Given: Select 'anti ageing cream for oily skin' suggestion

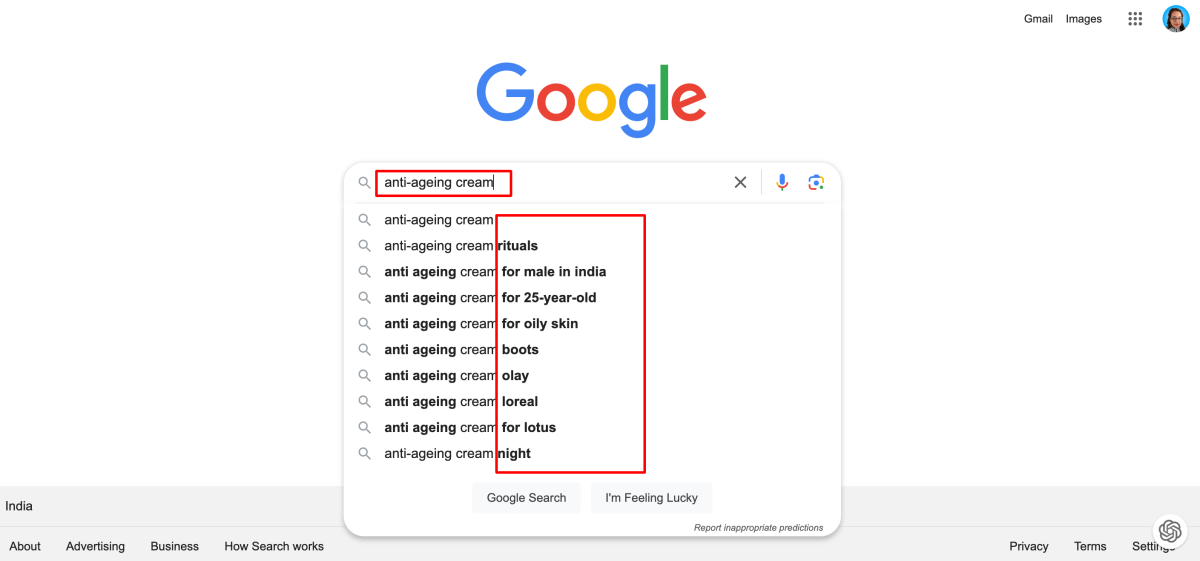Looking at the screenshot, I should coord(481,324).
